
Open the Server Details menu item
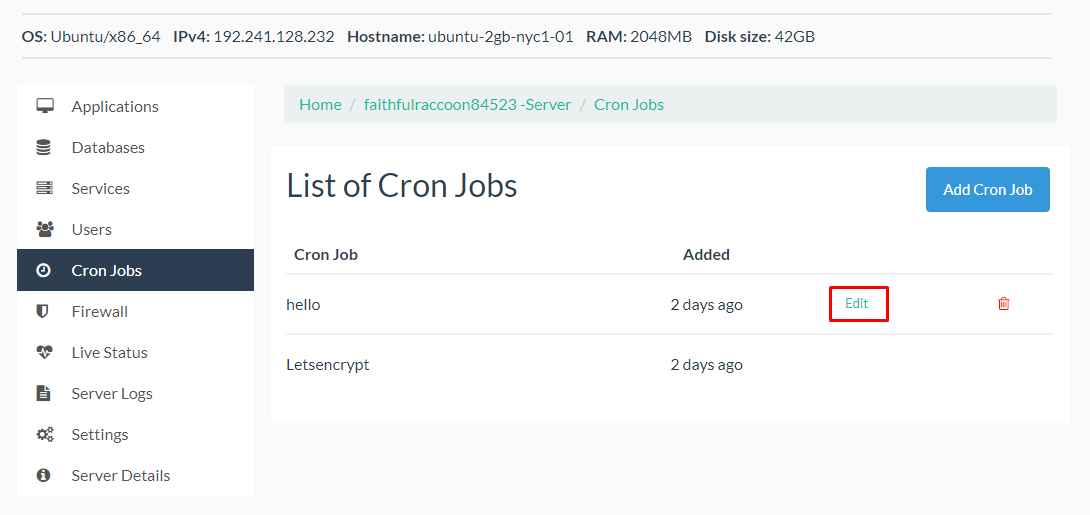[120, 475]
